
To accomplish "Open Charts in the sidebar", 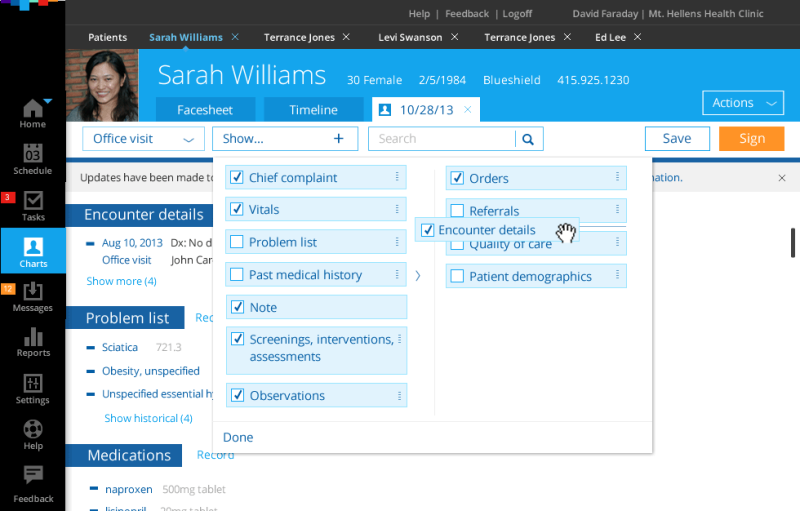I will pyautogui.click(x=33, y=251).
